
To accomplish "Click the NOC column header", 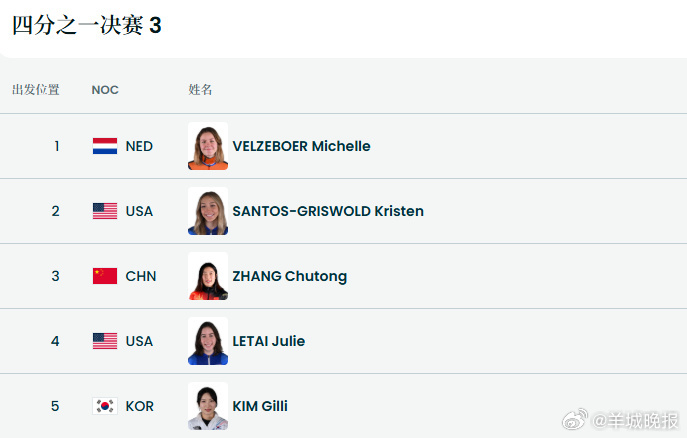I will pos(105,90).
